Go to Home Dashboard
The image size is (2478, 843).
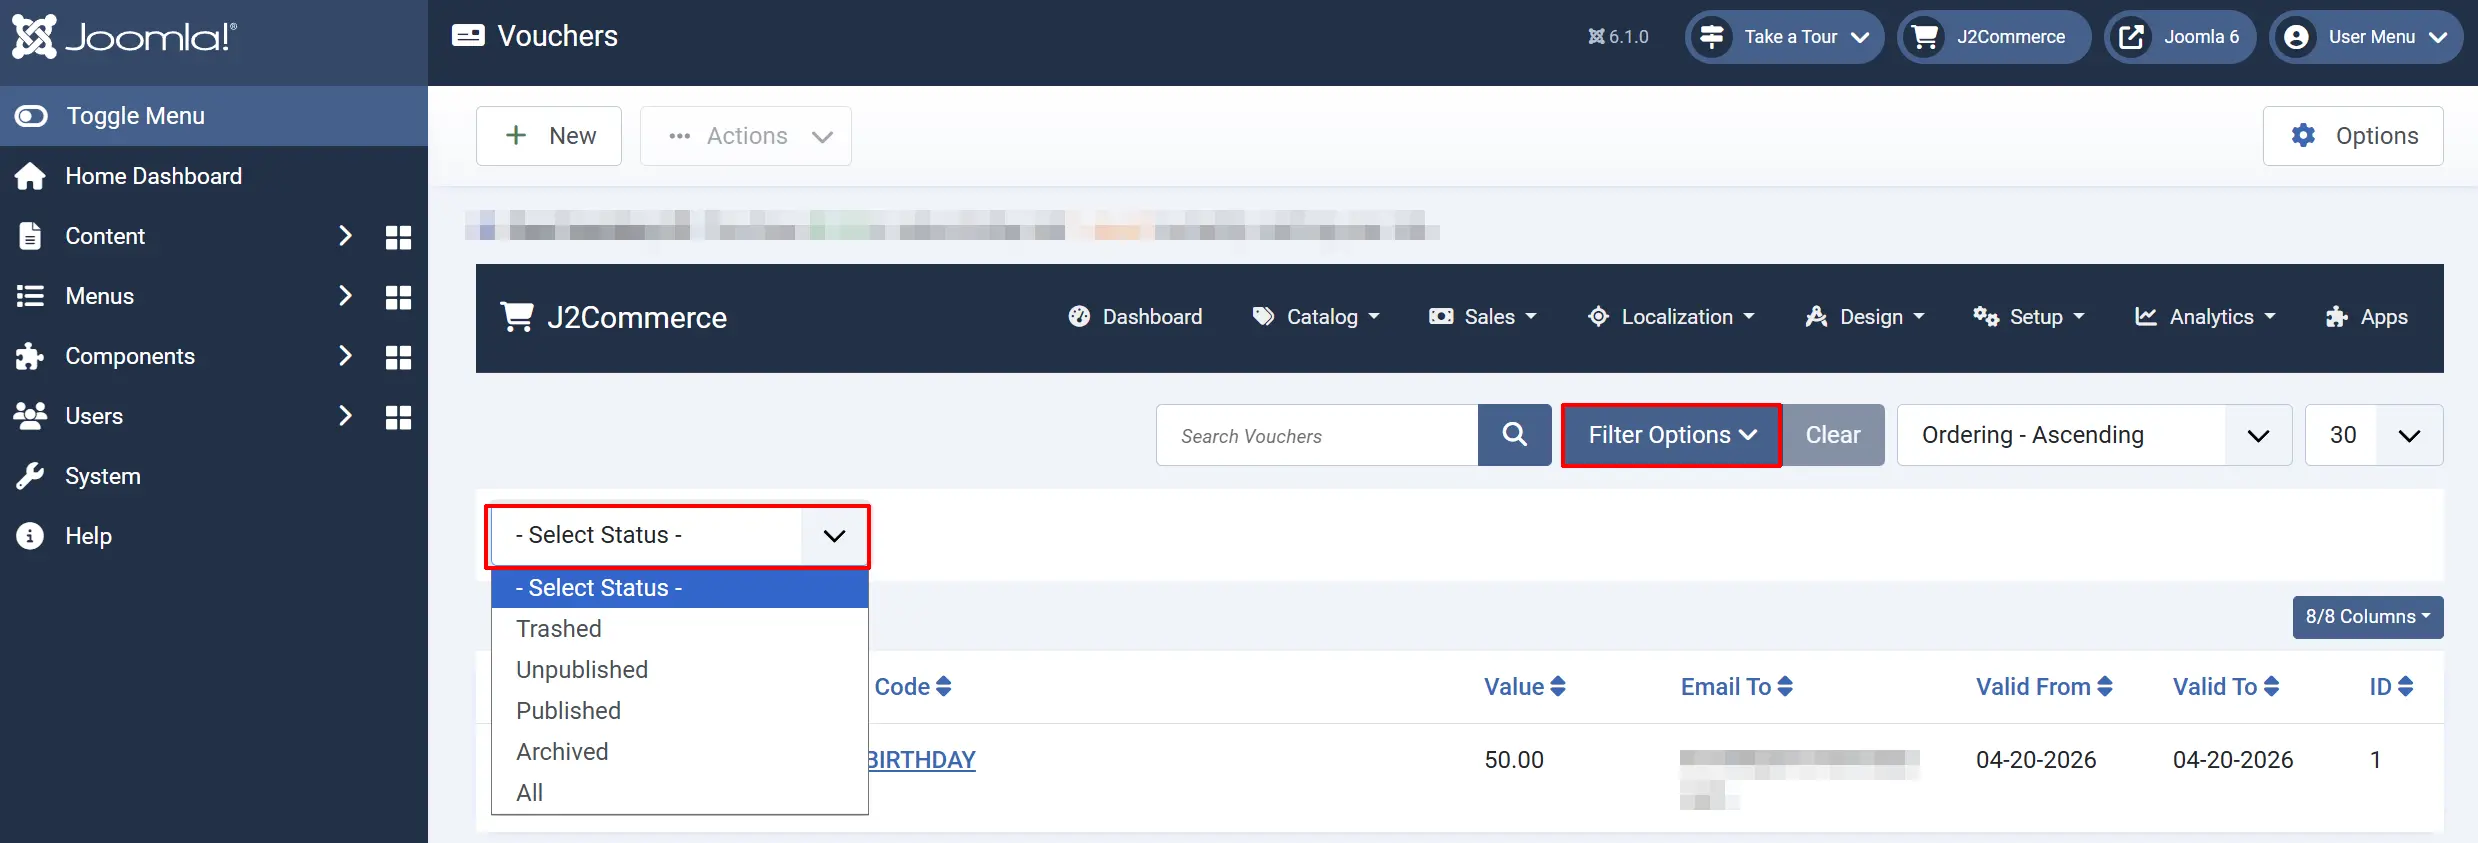pos(214,176)
